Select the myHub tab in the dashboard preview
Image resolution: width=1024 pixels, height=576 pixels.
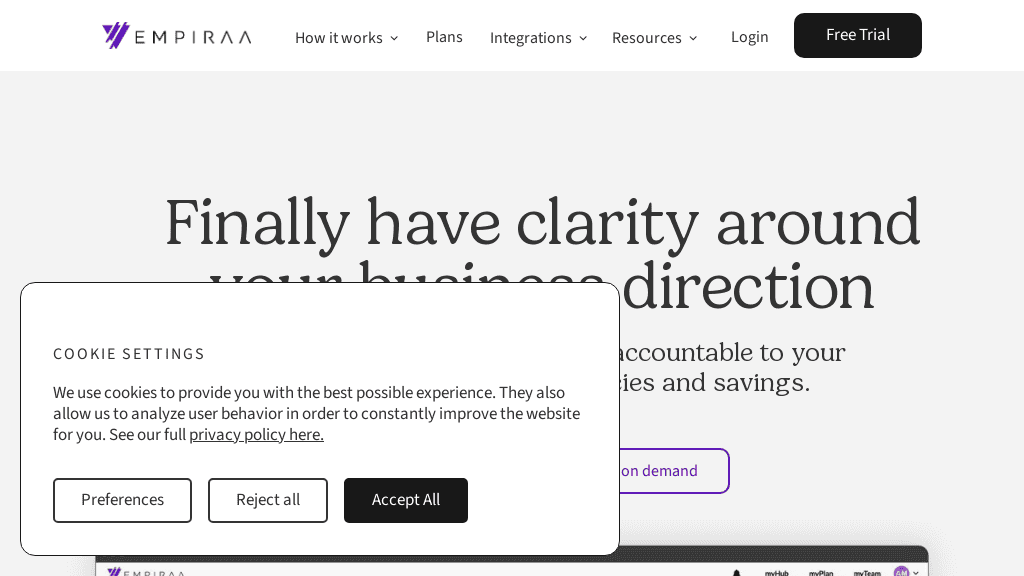[777, 574]
